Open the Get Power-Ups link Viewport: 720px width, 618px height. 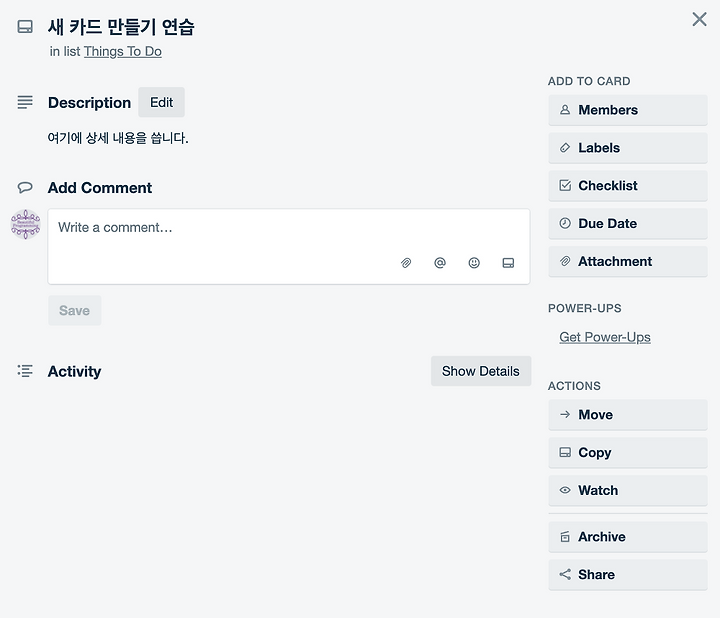coord(605,337)
